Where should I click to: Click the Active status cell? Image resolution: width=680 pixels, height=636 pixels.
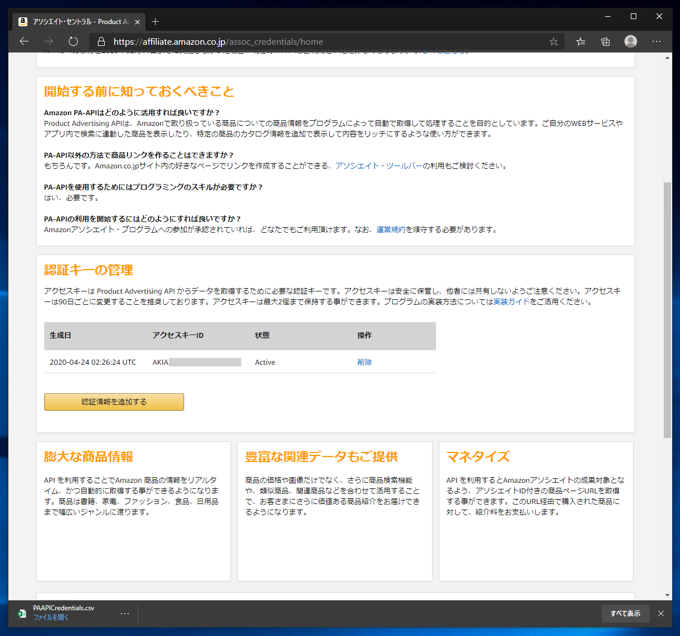265,362
